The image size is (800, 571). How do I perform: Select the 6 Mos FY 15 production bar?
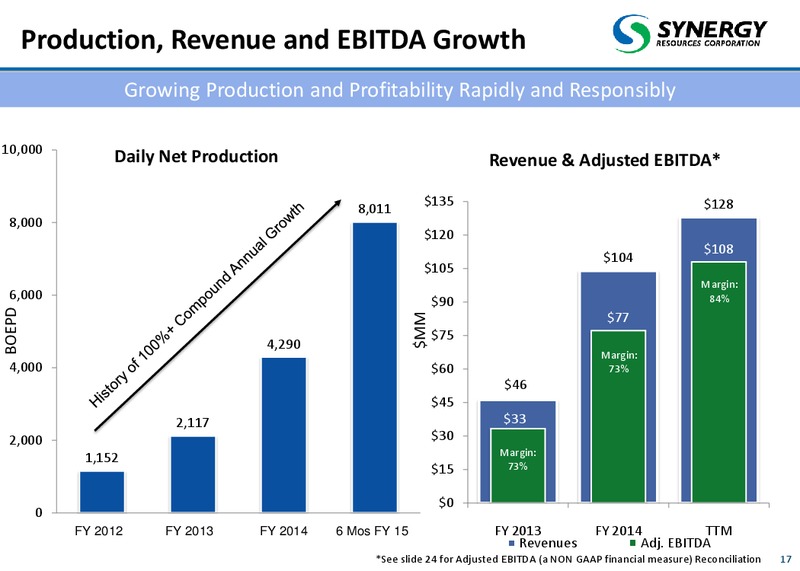pos(374,367)
